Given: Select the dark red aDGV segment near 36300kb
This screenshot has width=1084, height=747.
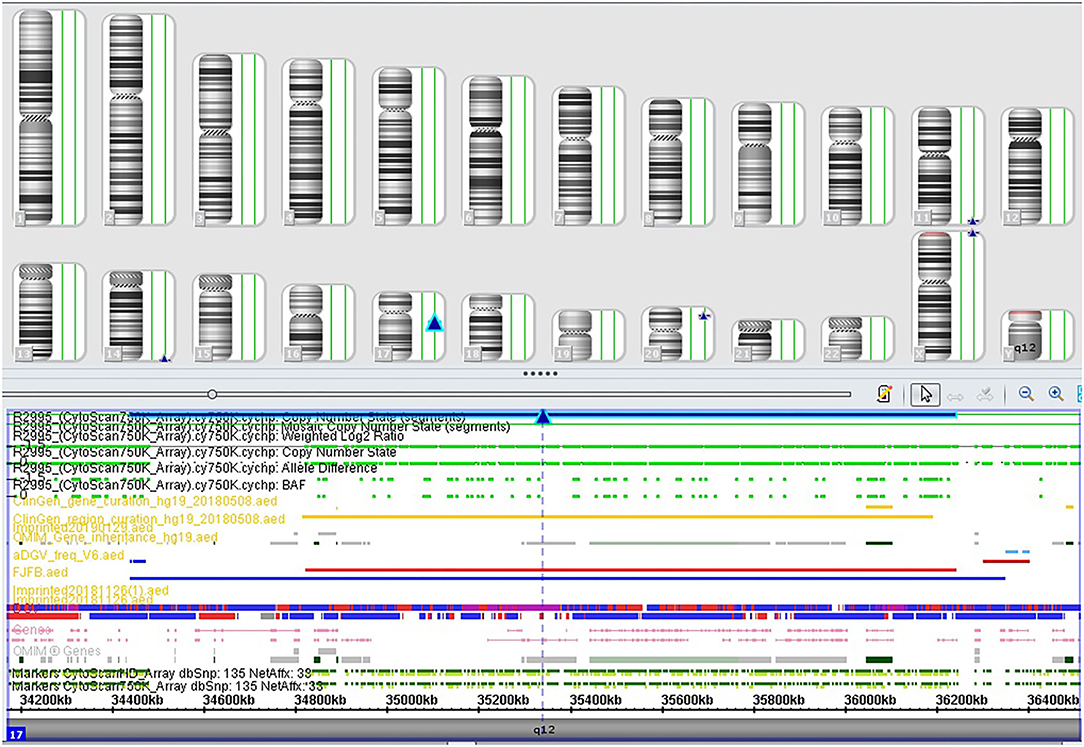Looking at the screenshot, I should [x=1006, y=561].
